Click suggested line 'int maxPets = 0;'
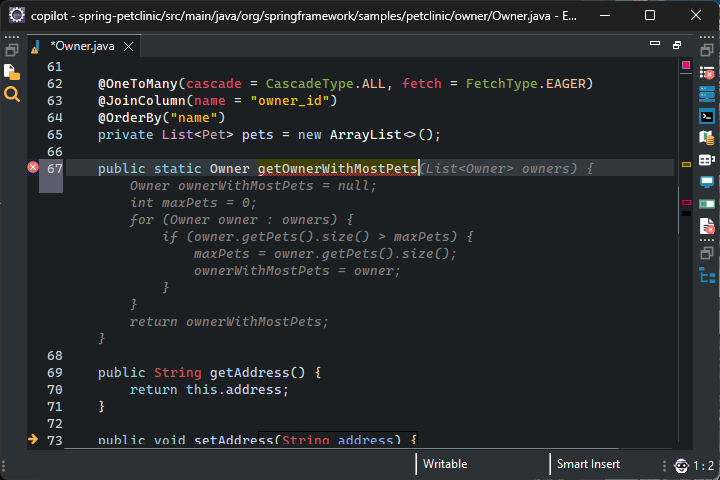The image size is (720, 480). [193, 203]
